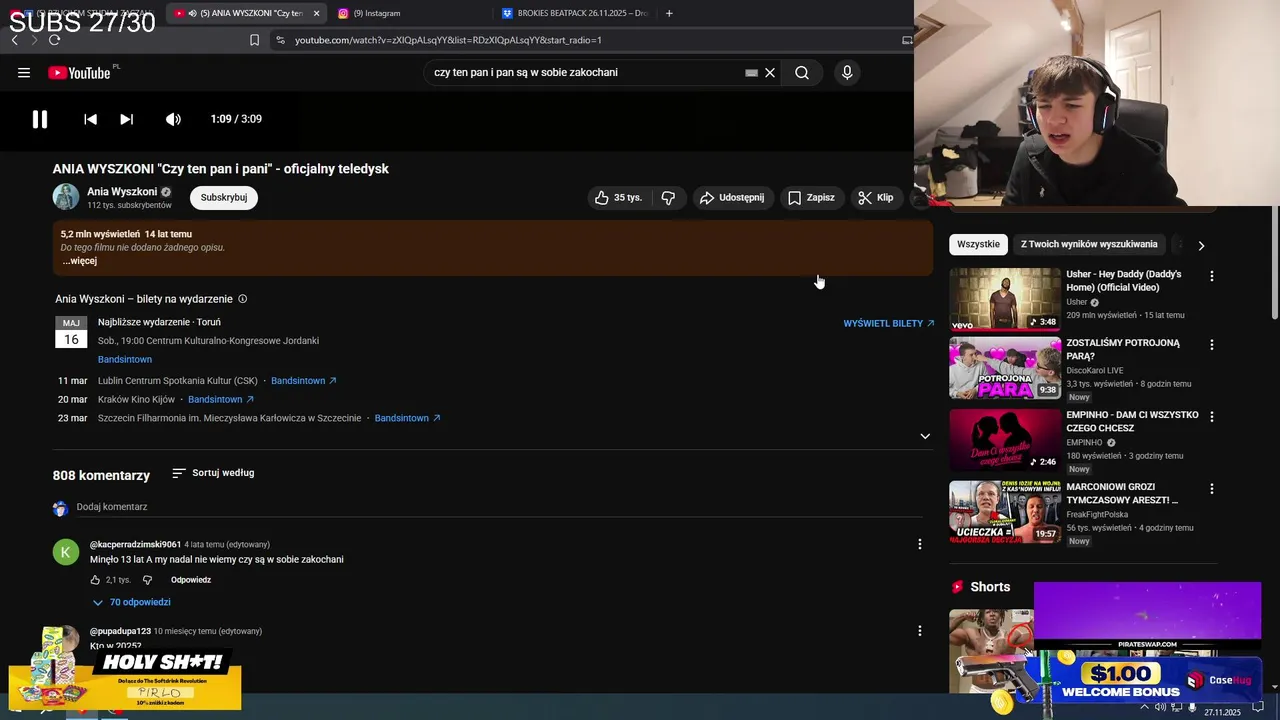Open the Ania Wyszkoni channel name link
Image resolution: width=1280 pixels, height=720 pixels.
122,192
